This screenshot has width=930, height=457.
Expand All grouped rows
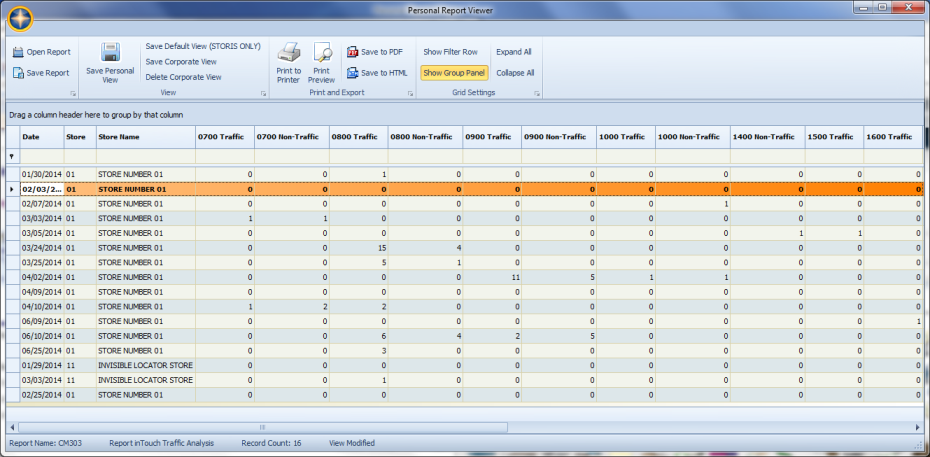514,52
